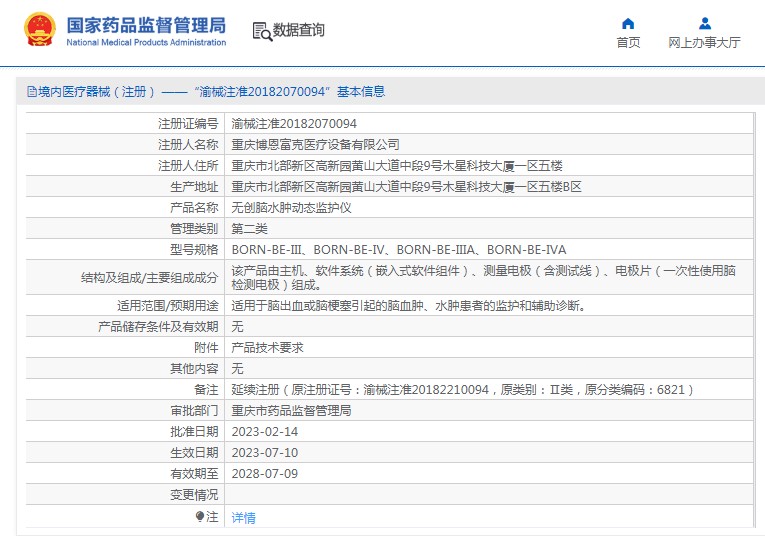Click the 产品名称 label
Image resolution: width=765 pixels, height=536 pixels.
tap(194, 207)
